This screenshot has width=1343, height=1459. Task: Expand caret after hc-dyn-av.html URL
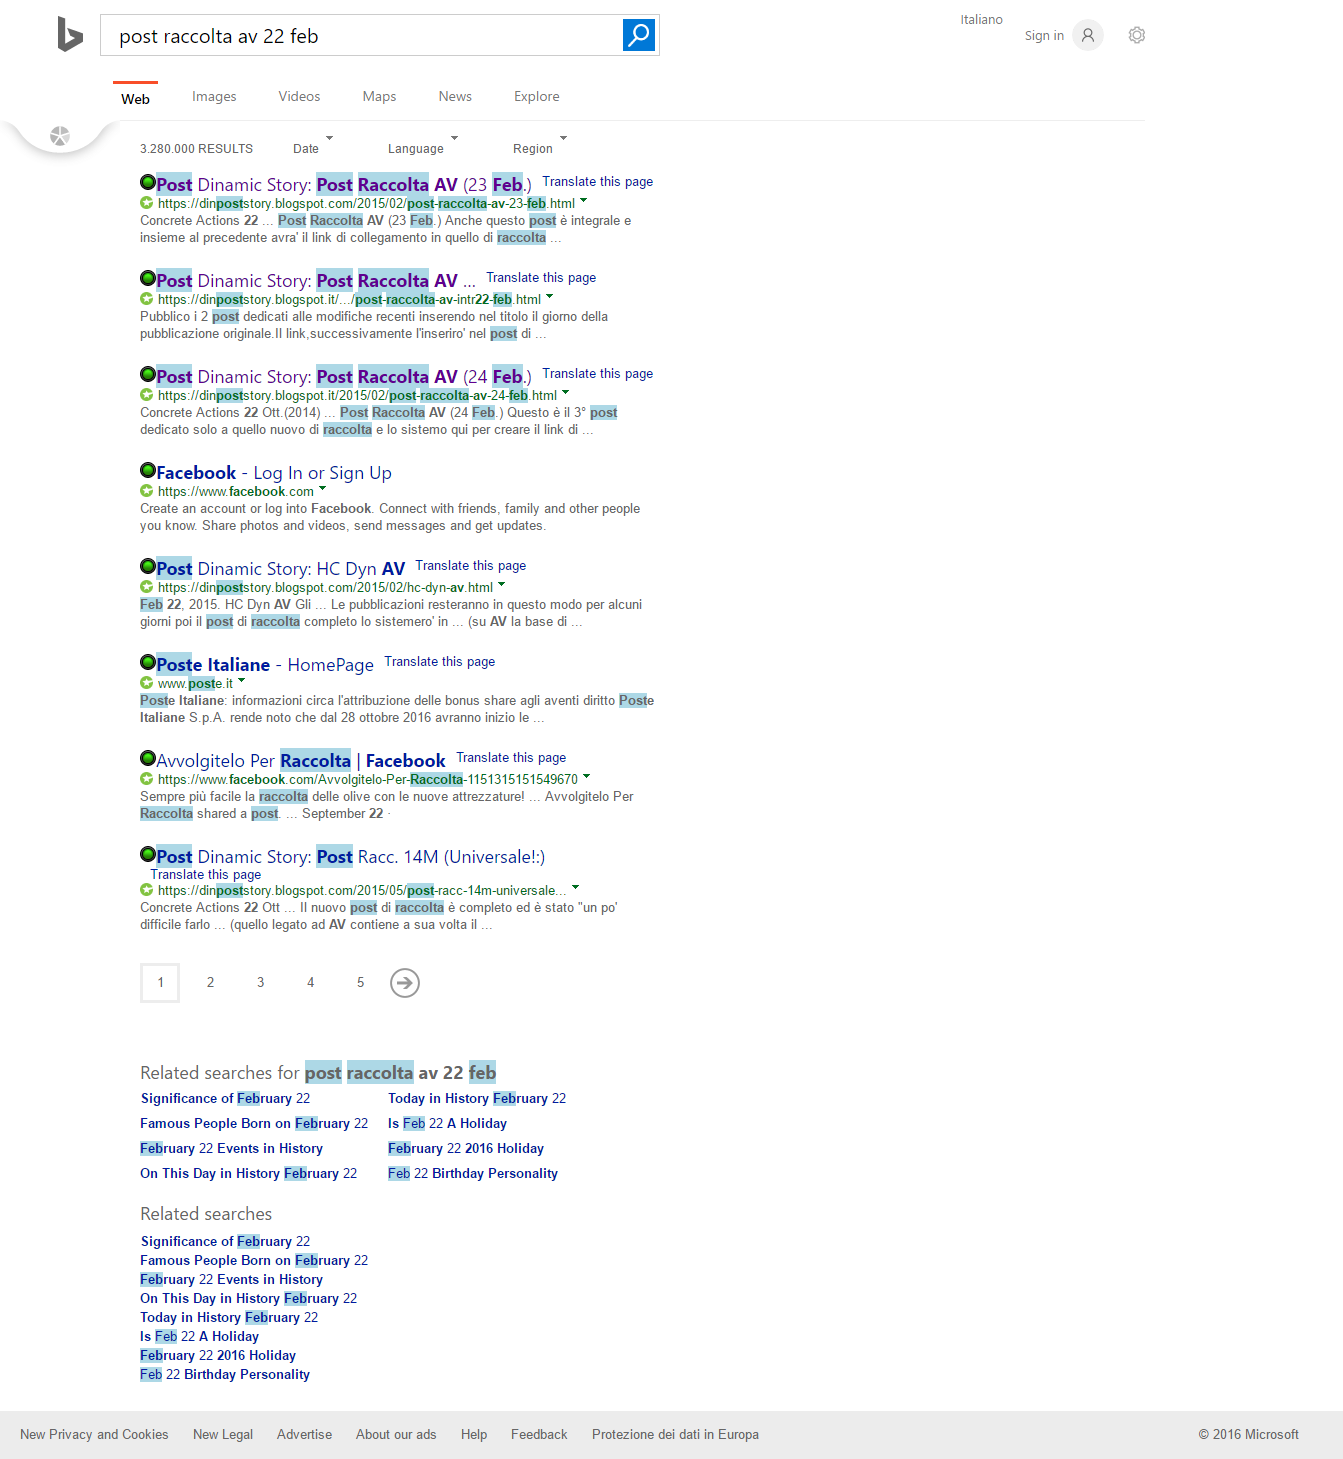501,585
